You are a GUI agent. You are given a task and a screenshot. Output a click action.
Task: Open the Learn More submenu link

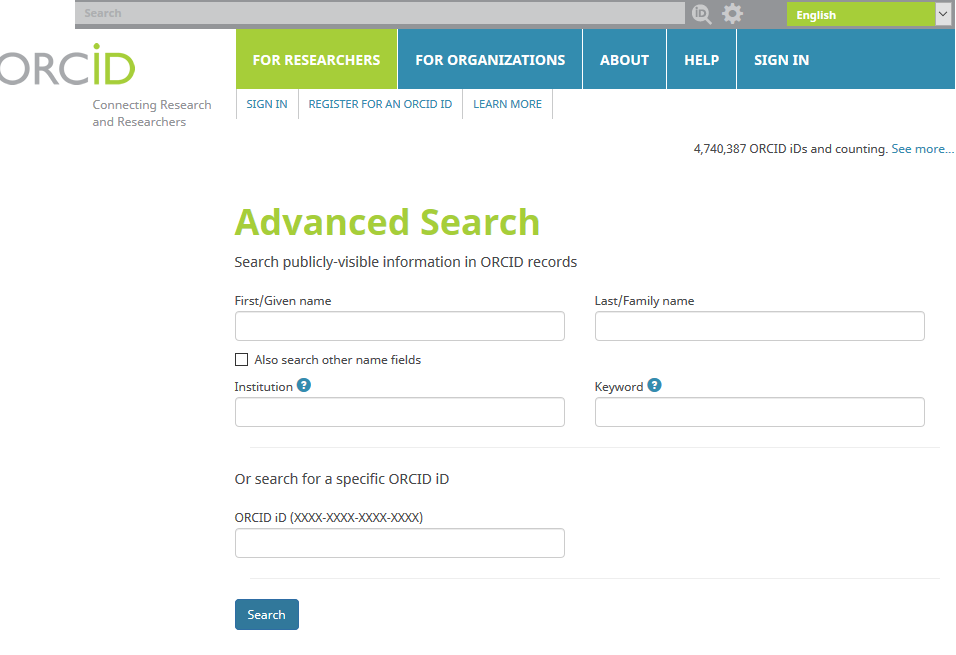(x=507, y=104)
